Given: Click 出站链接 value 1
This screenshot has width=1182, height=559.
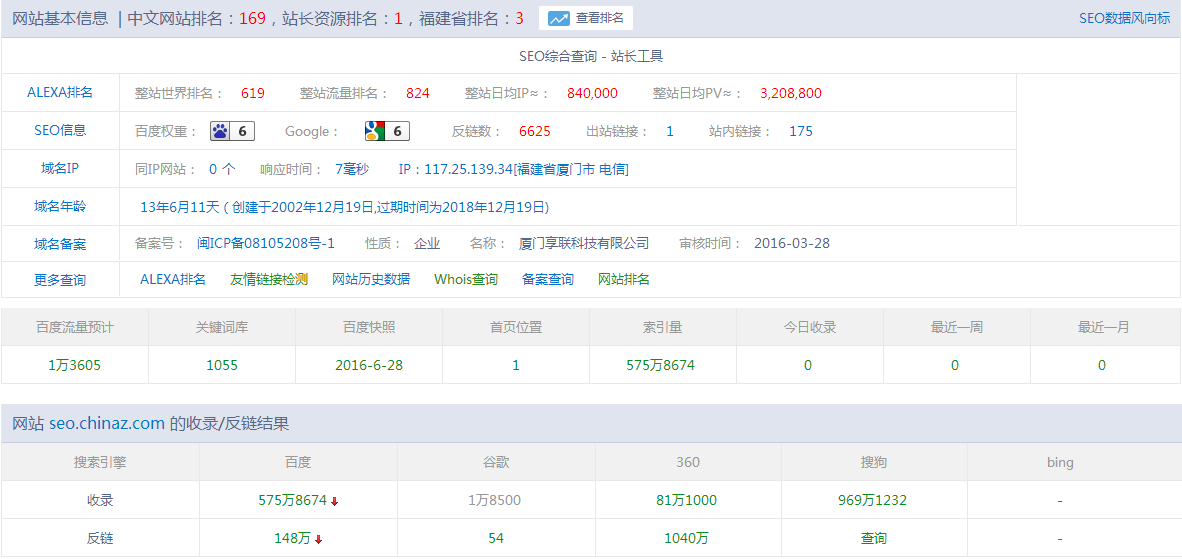Looking at the screenshot, I should click(x=670, y=131).
